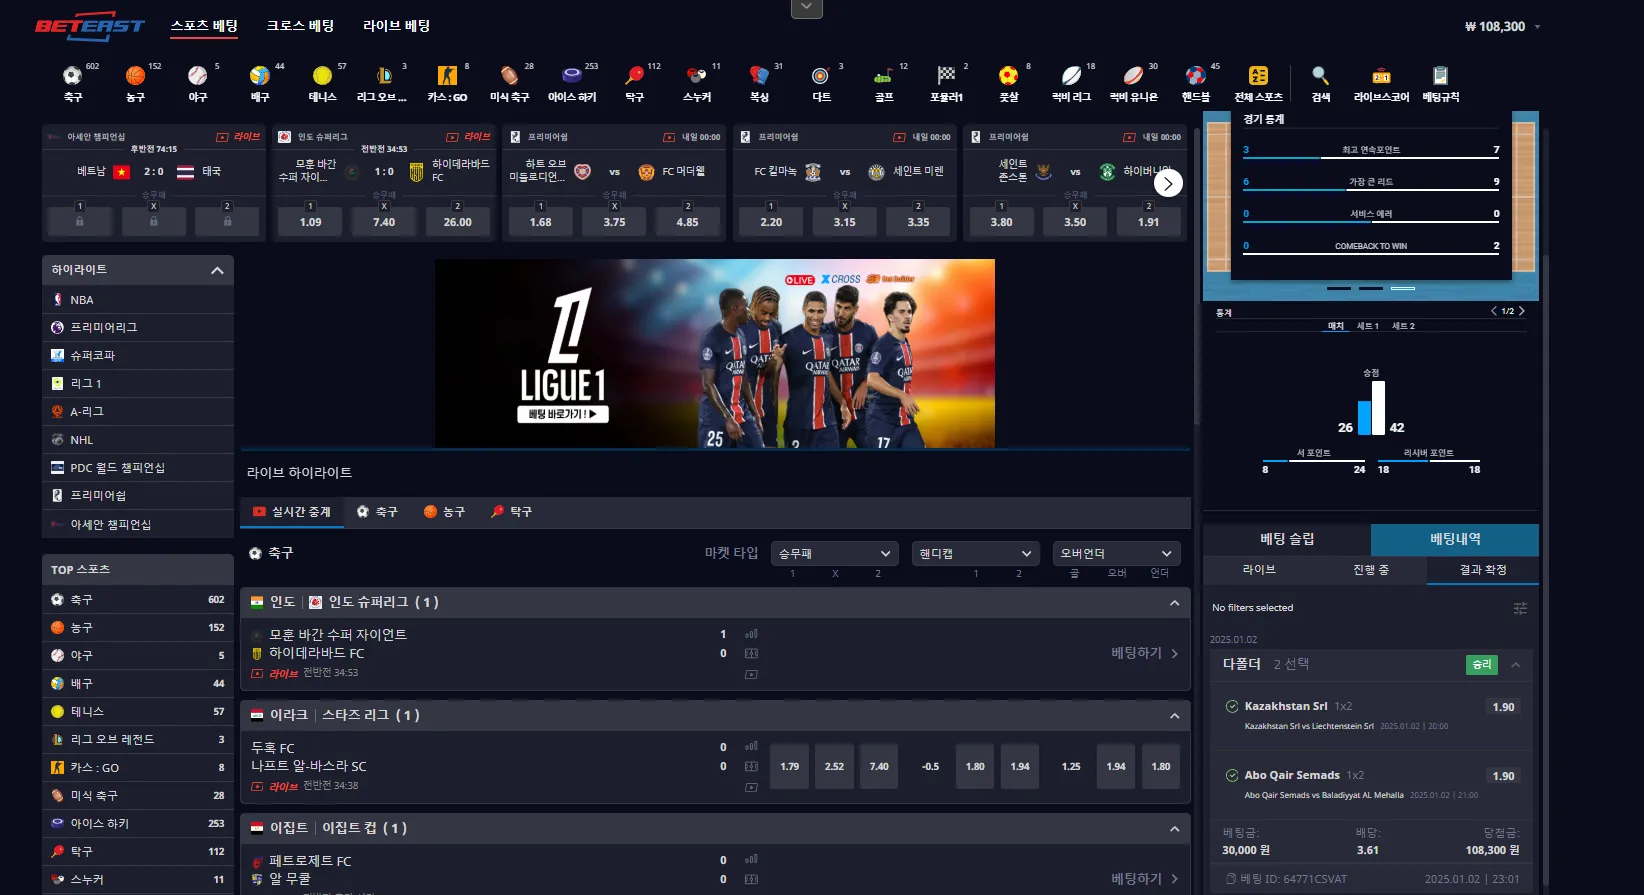1644x895 pixels.
Task: Open the 골프 golf icon
Action: [x=884, y=76]
